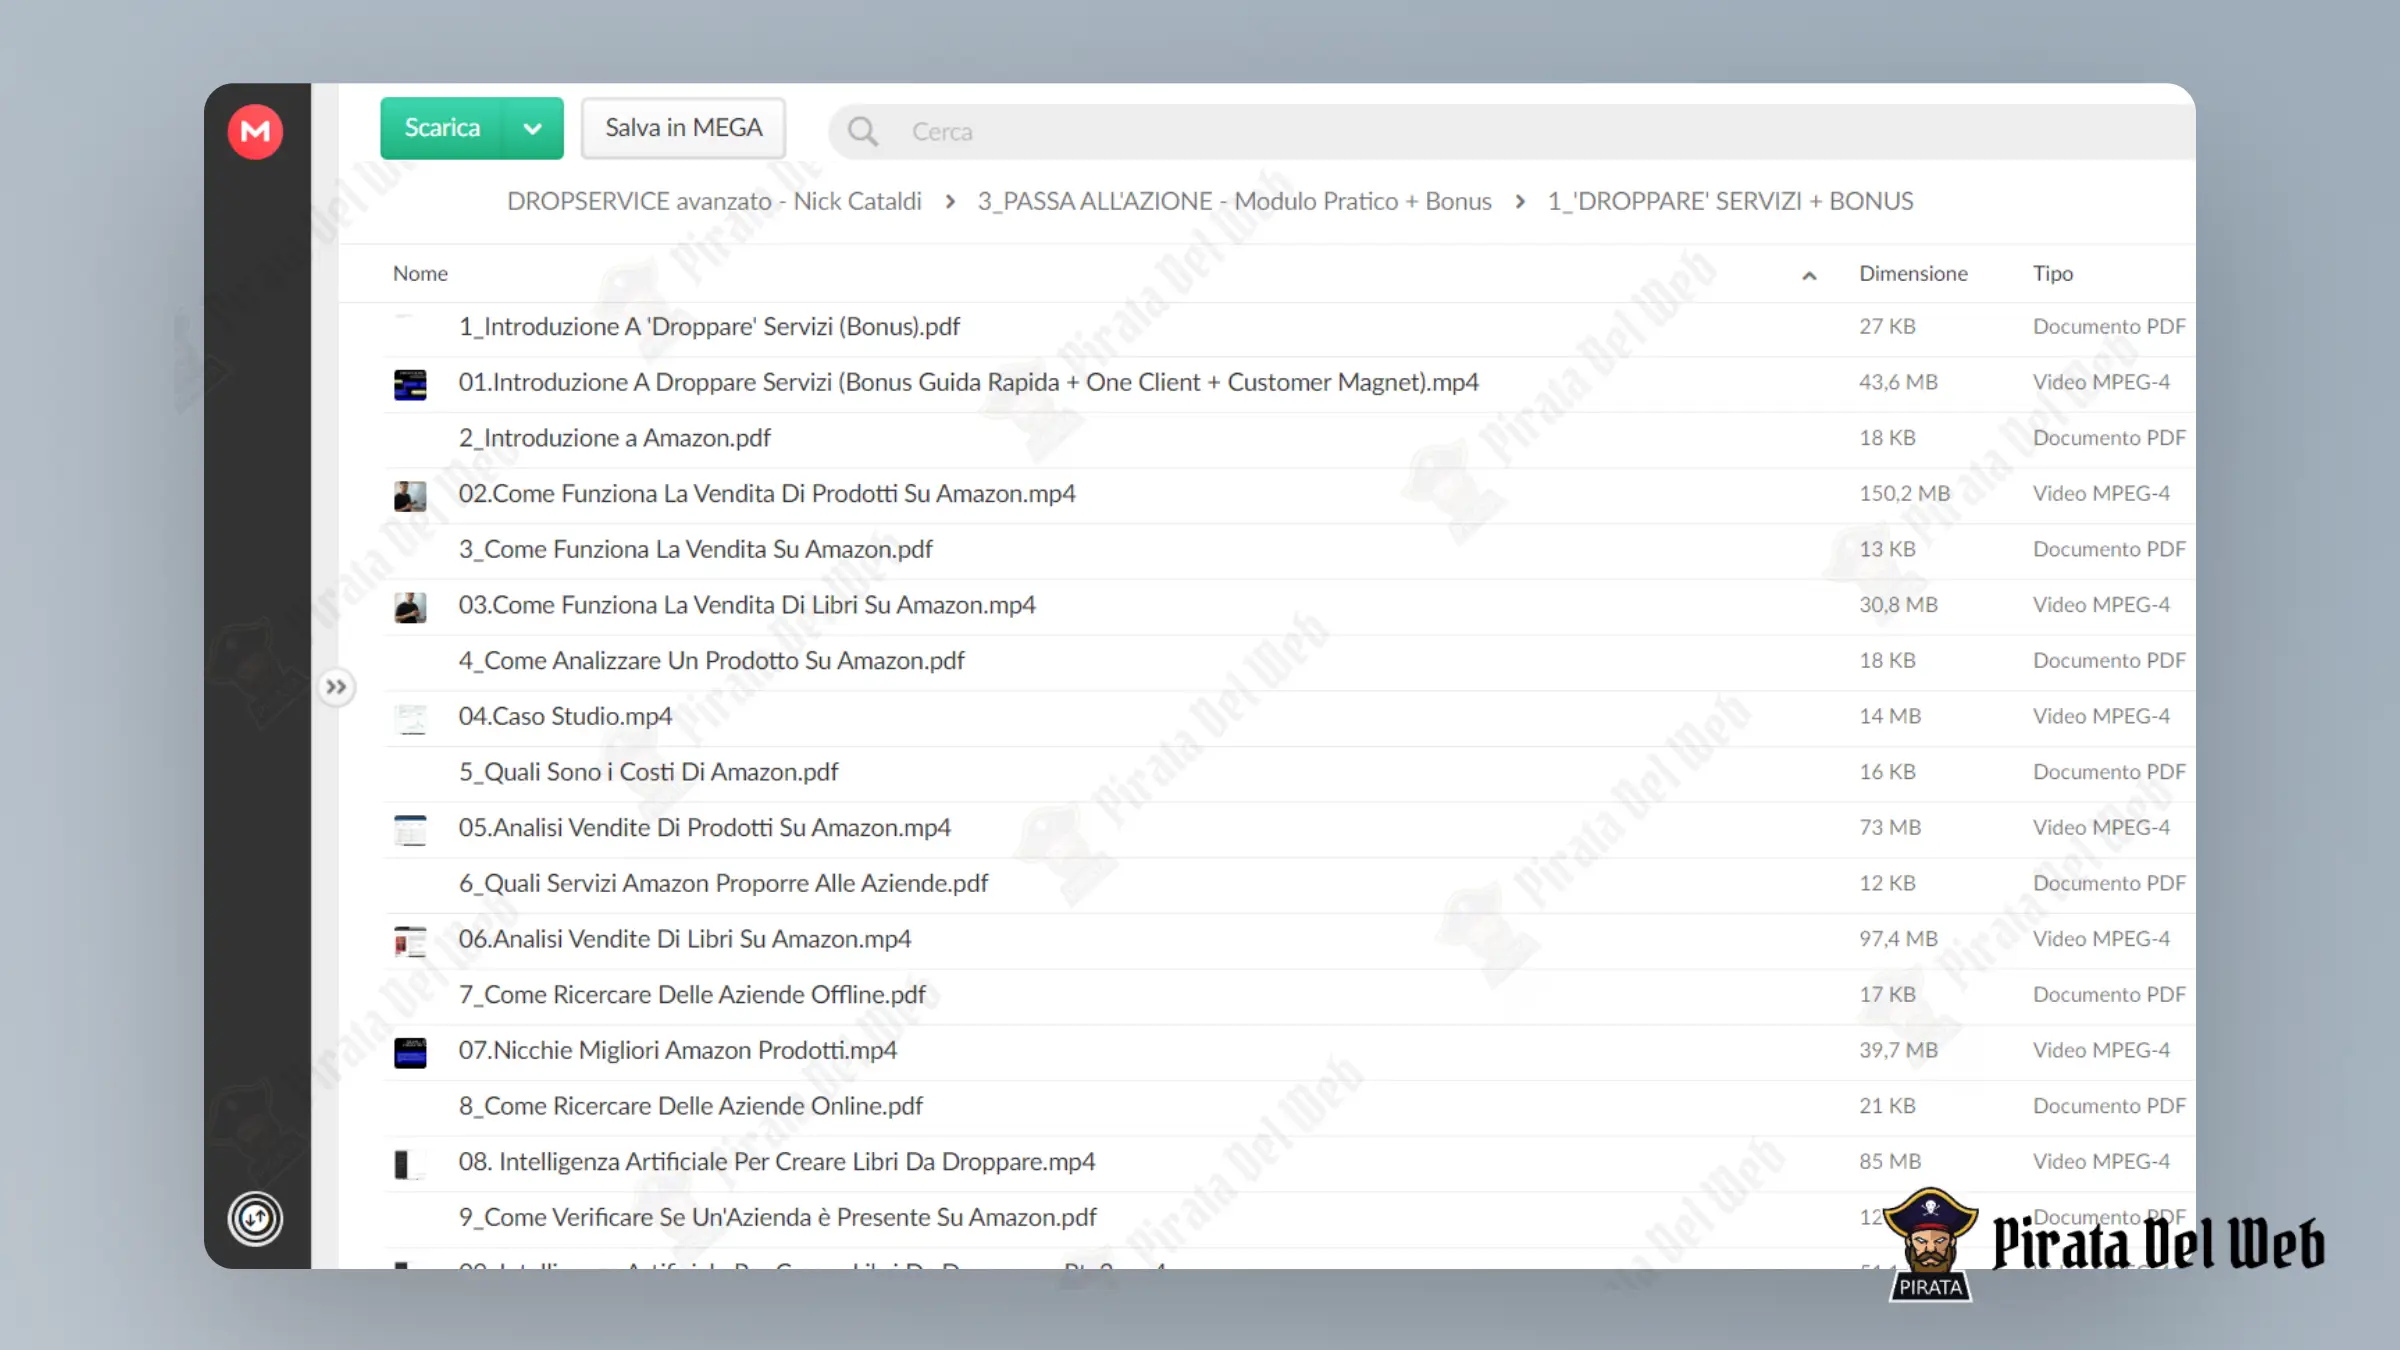Select 05.Analisi Vendite Di Prodotti Su Amazon.mp4
This screenshot has height=1350, width=2400.
pyautogui.click(x=704, y=828)
